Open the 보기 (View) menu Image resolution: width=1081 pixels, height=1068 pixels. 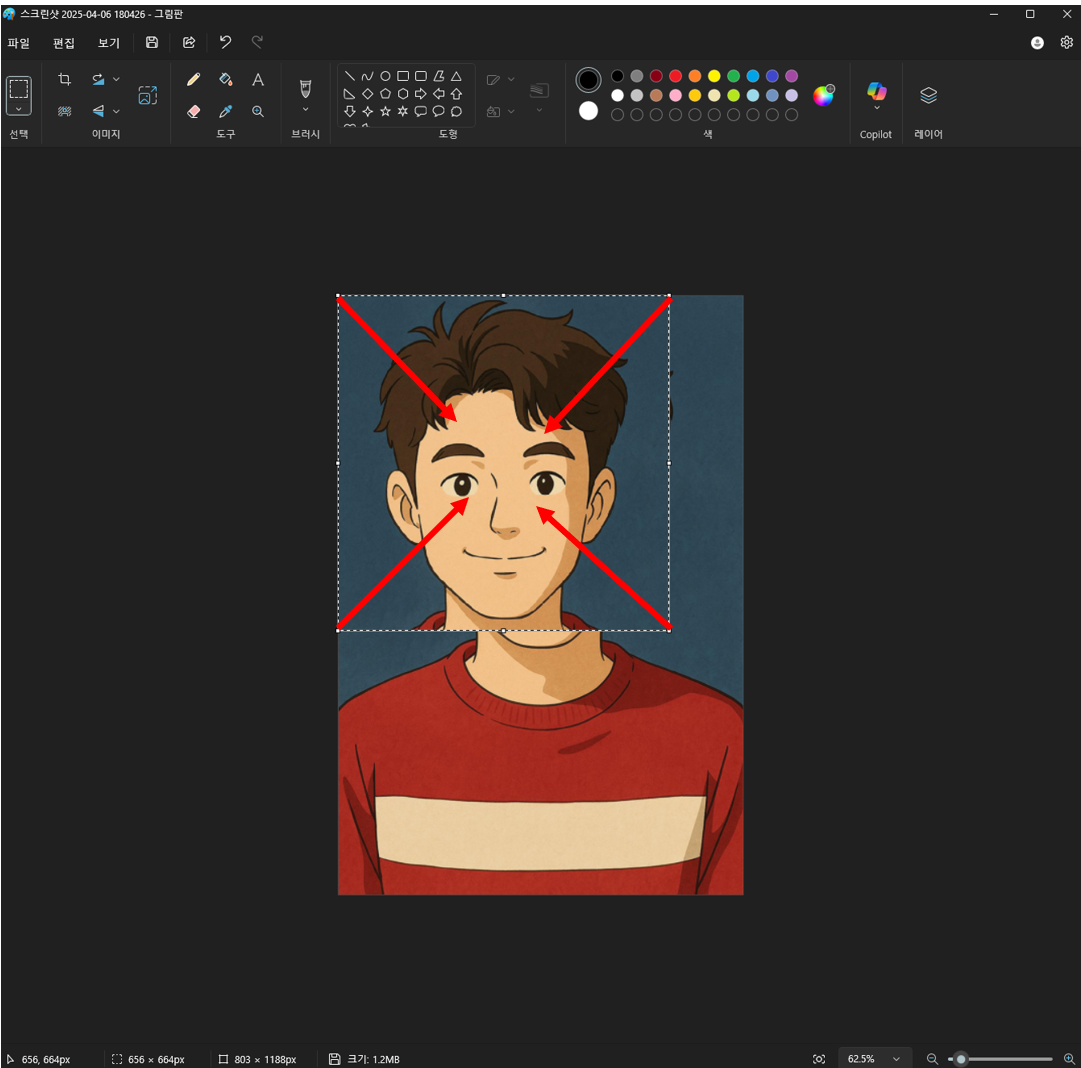[109, 43]
